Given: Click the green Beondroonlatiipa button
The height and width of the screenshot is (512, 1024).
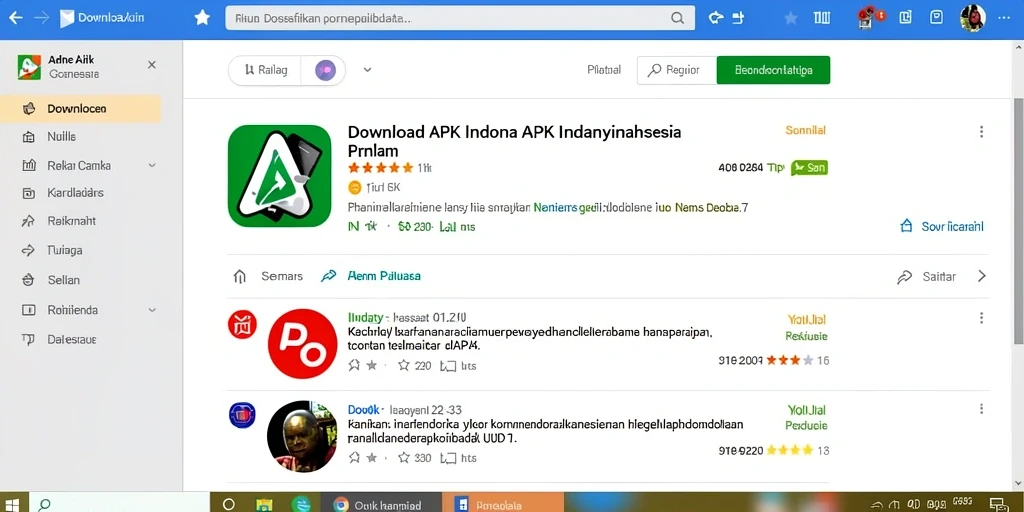Looking at the screenshot, I should [x=773, y=70].
